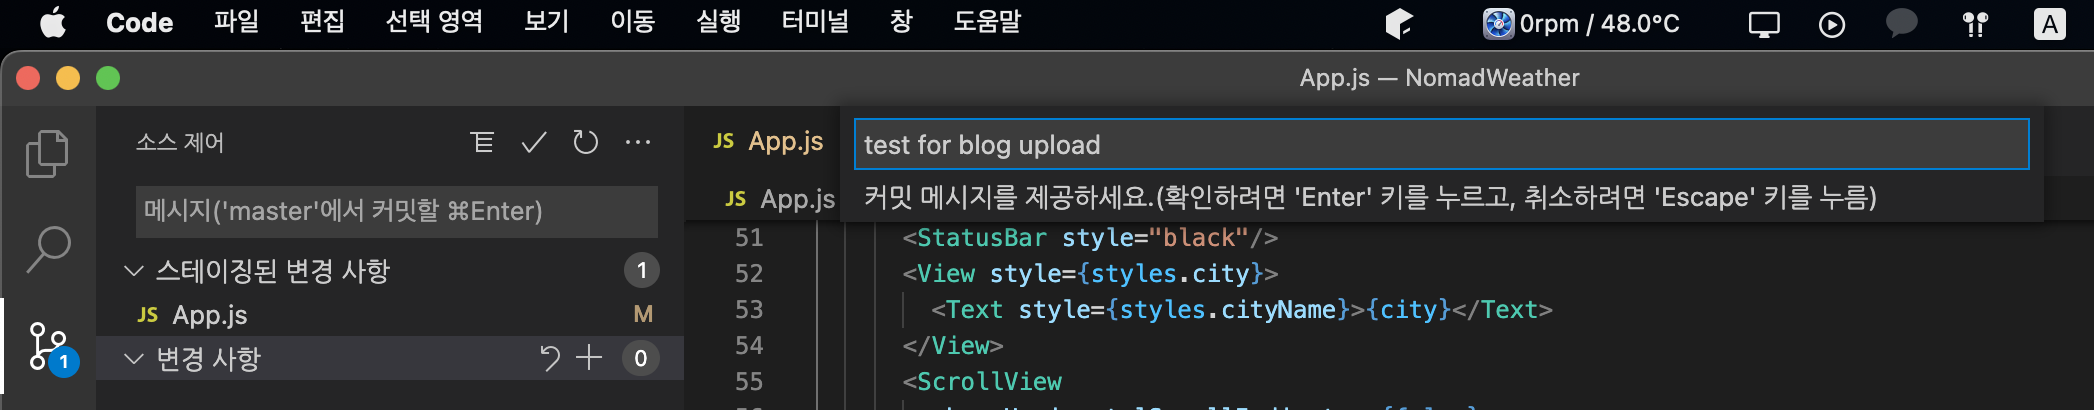Open the 실행 menu
This screenshot has height=410, width=2094.
719,22
